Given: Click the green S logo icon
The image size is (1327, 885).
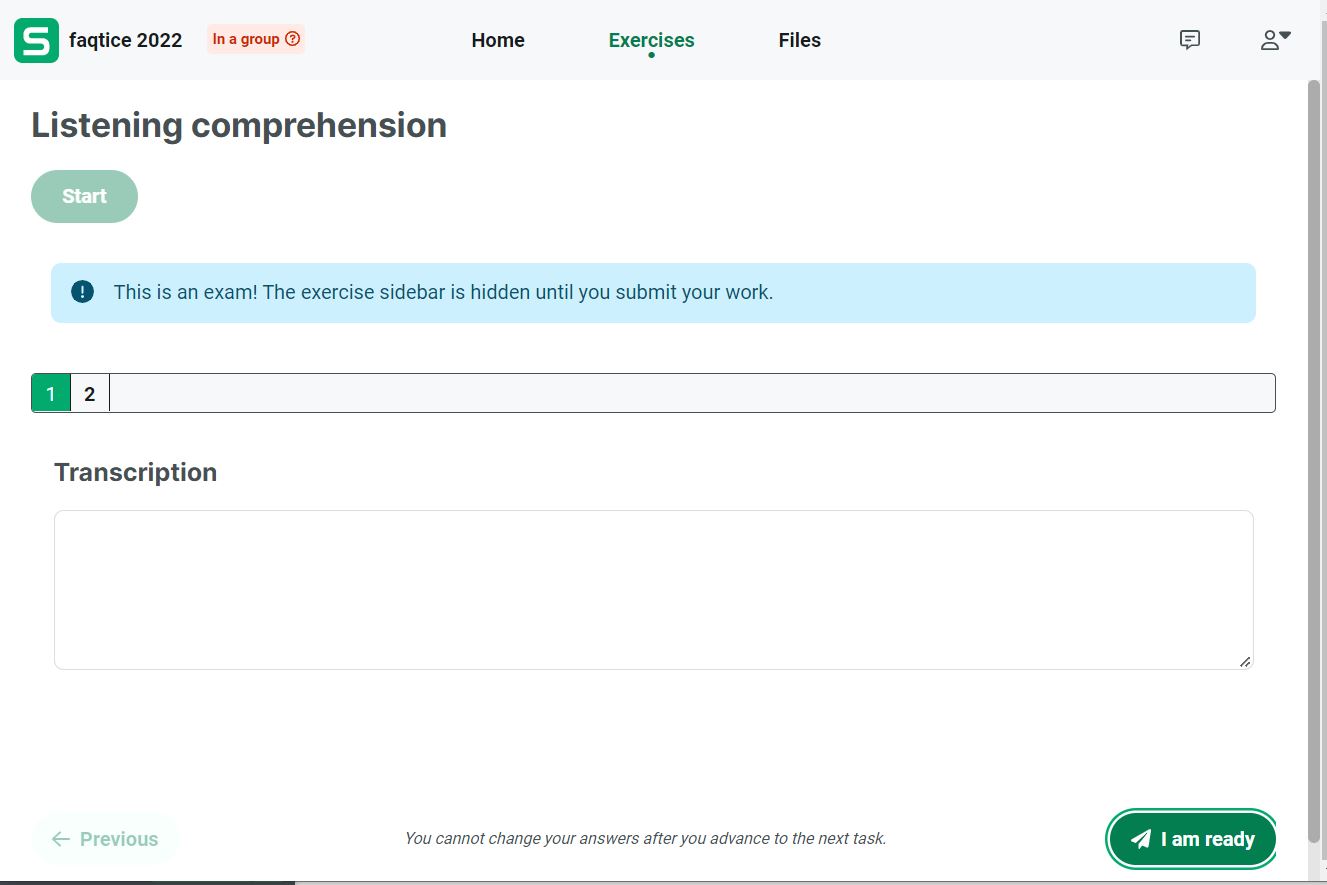Looking at the screenshot, I should tap(36, 41).
